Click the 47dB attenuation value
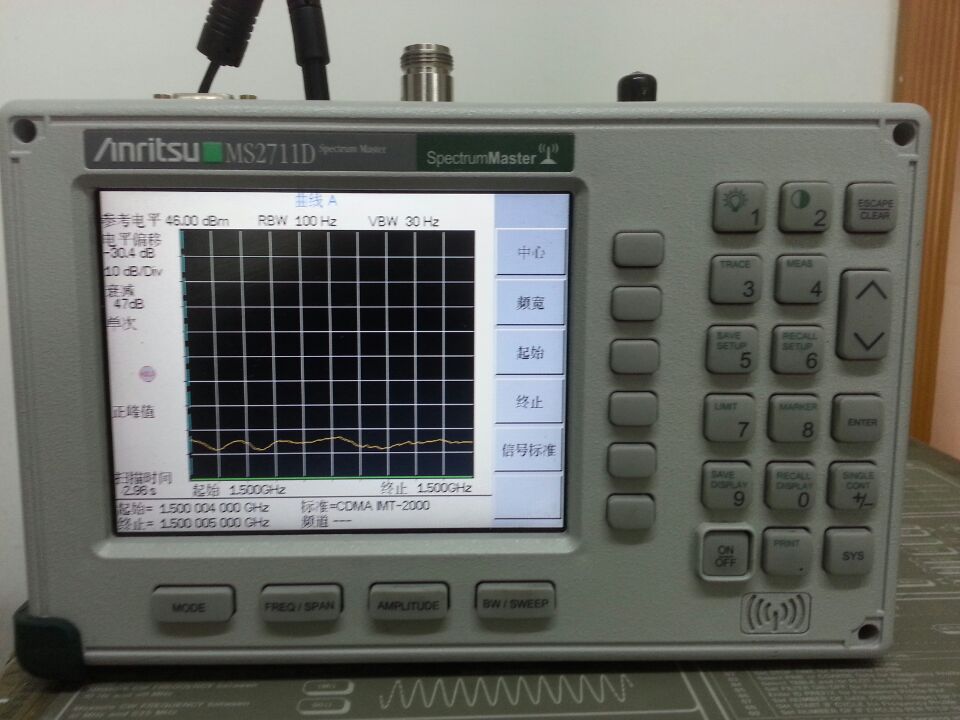This screenshot has height=720, width=960. coord(129,304)
